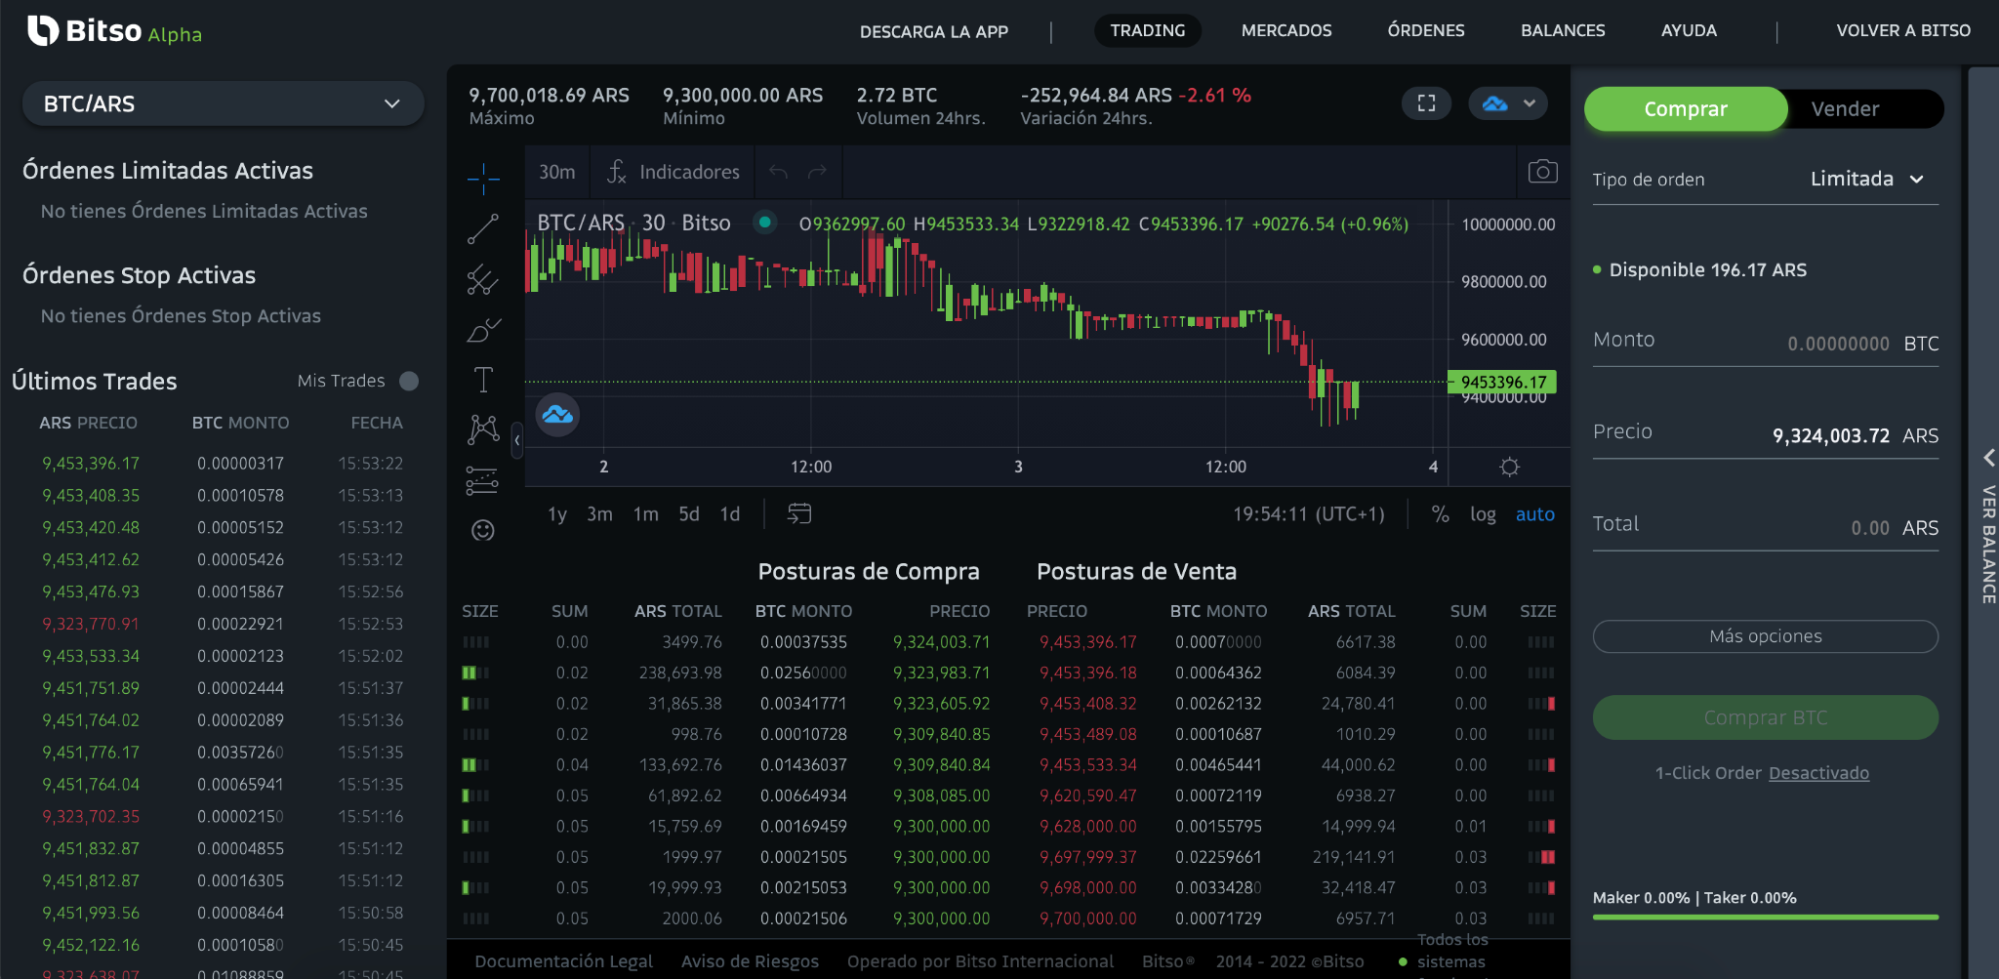Open Indicadores from the chart toolbar
Image resolution: width=1999 pixels, height=980 pixels.
point(673,172)
